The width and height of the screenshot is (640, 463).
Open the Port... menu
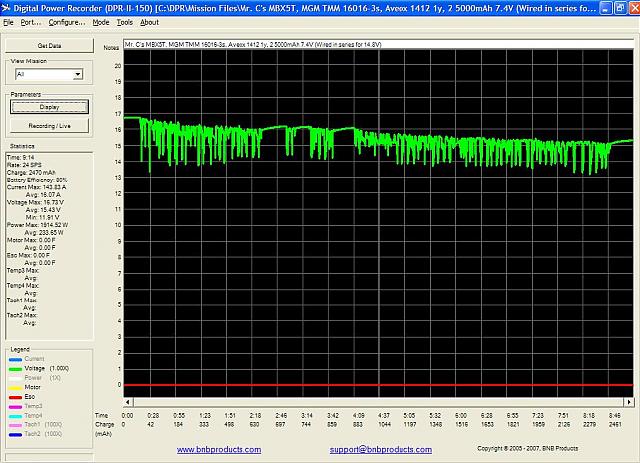click(x=31, y=21)
